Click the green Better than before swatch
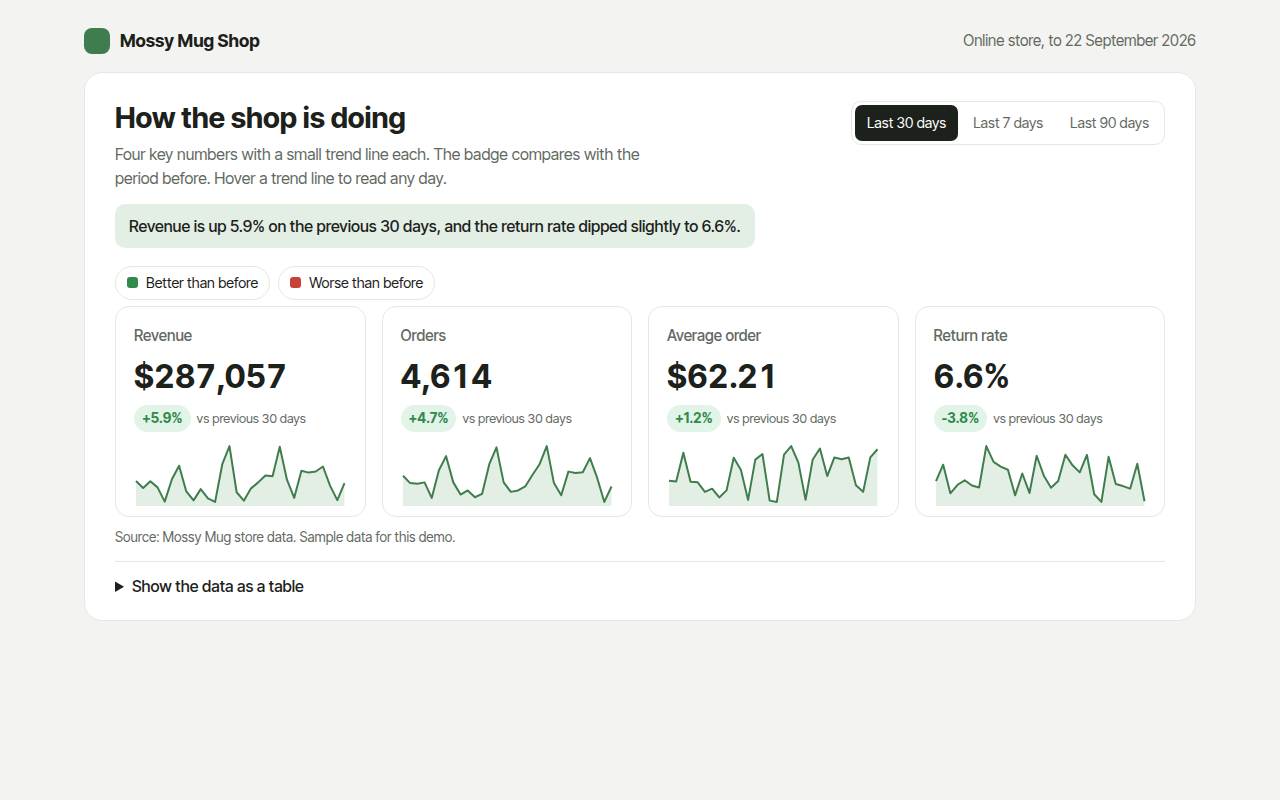This screenshot has height=800, width=1280. pyautogui.click(x=132, y=283)
